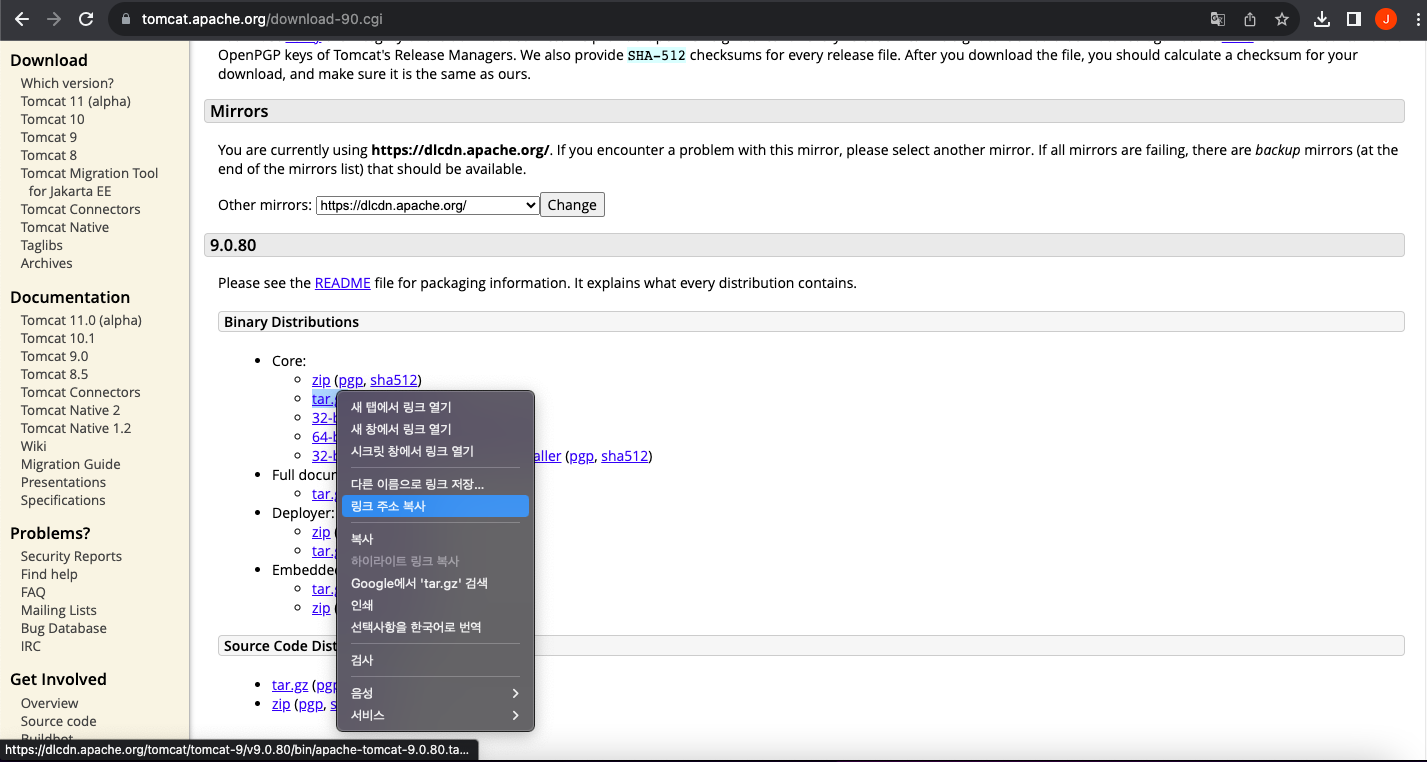
Task: Open Migration Guide link
Action: (x=71, y=464)
